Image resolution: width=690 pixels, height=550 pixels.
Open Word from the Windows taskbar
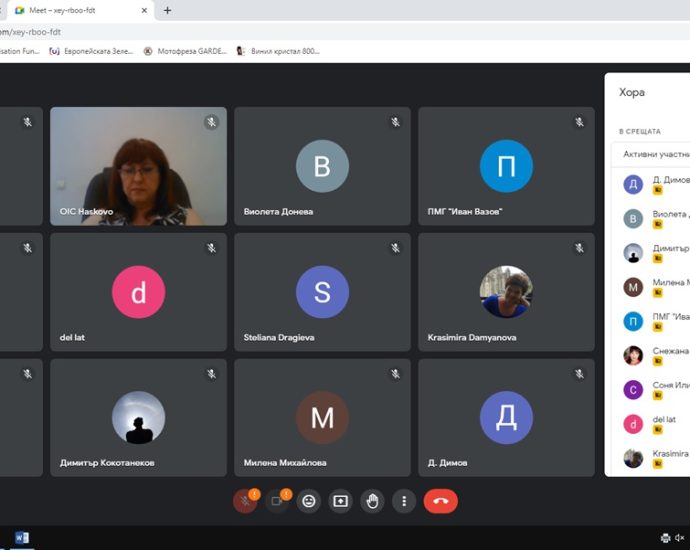pos(22,538)
